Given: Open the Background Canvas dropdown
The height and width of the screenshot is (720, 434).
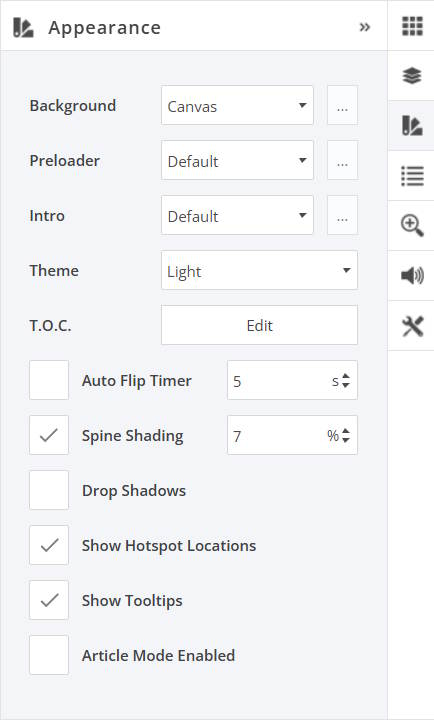Looking at the screenshot, I should coord(237,105).
